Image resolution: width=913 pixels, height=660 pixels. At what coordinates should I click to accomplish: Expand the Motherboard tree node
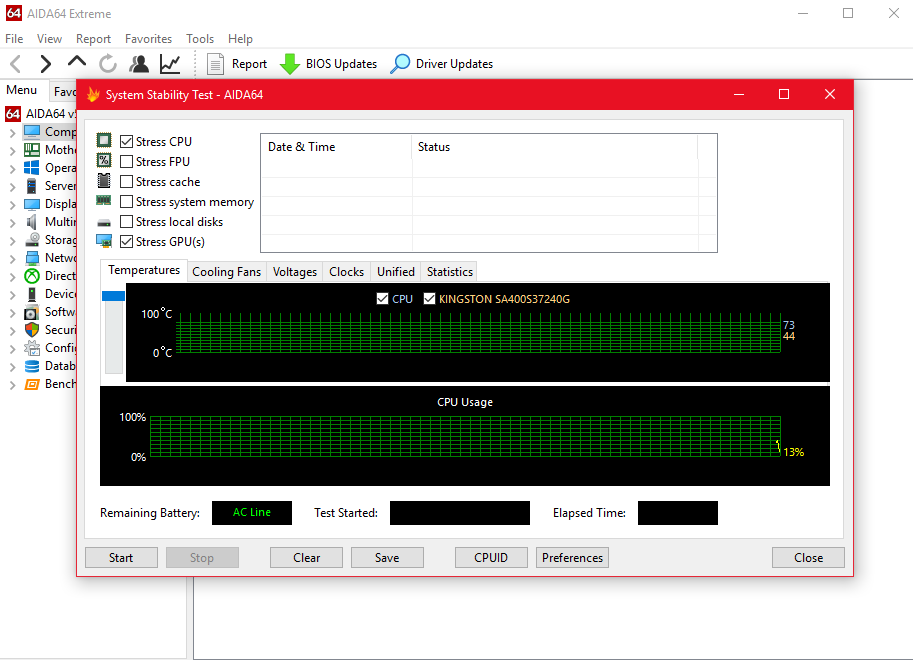click(12, 150)
